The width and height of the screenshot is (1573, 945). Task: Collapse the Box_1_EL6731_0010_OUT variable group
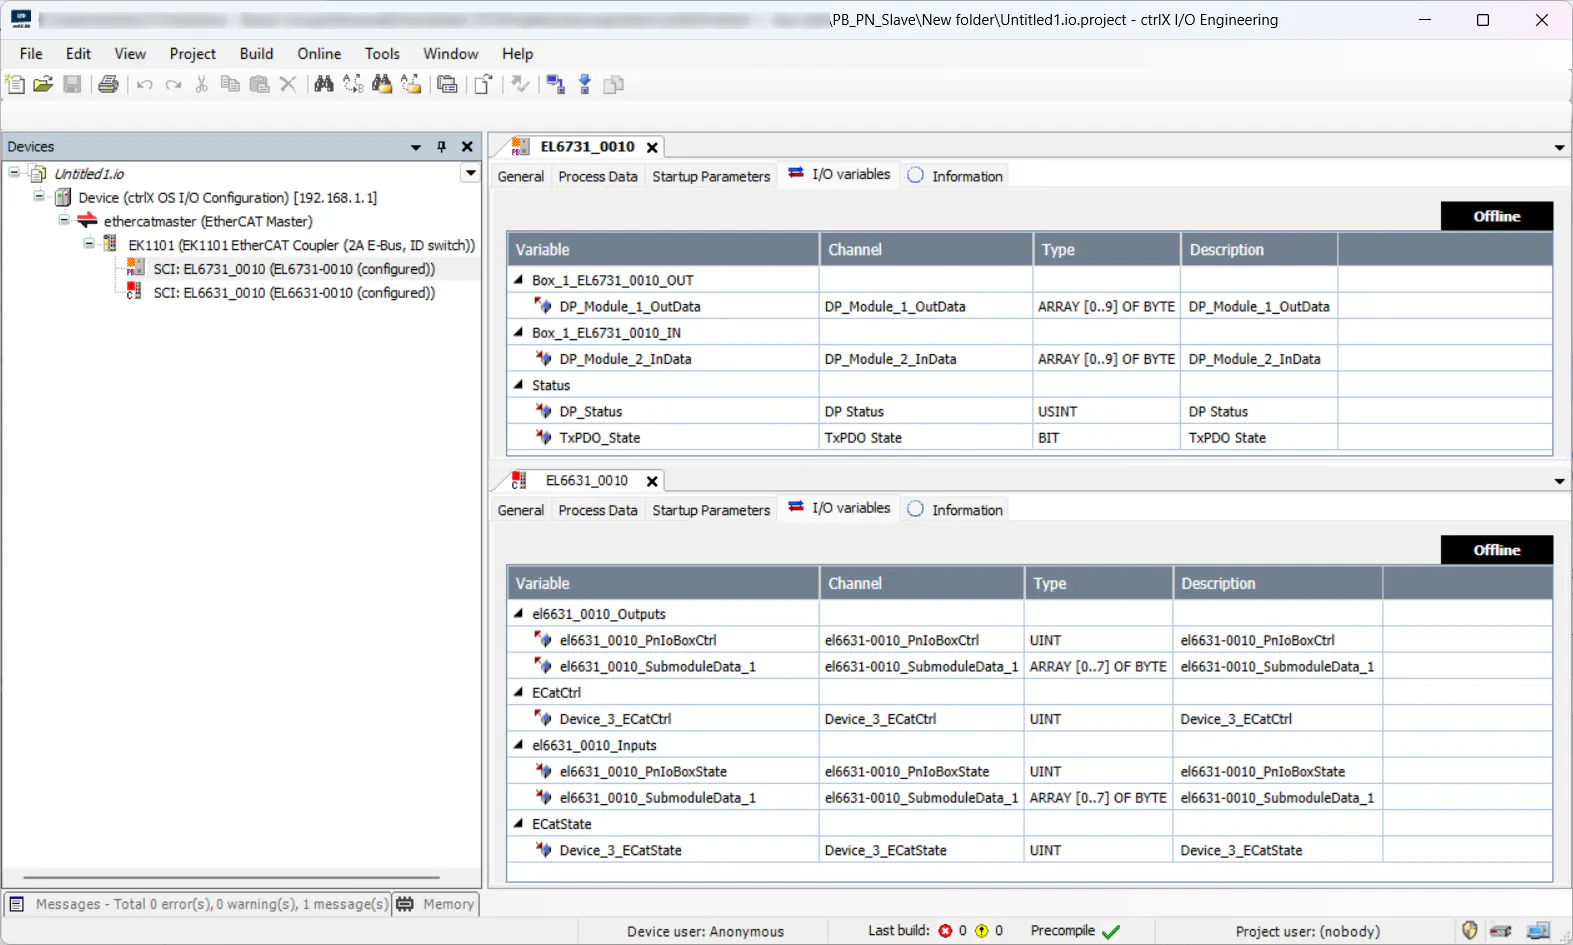click(x=518, y=280)
